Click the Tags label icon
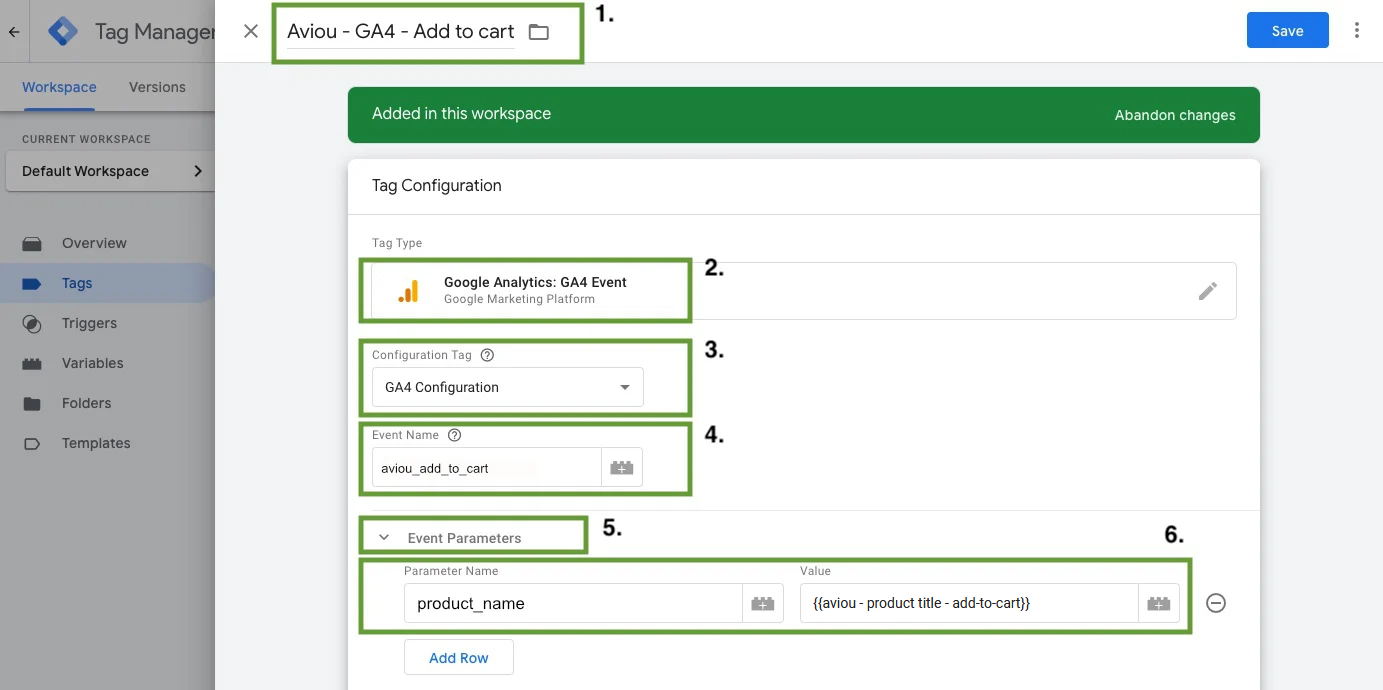 (32, 284)
